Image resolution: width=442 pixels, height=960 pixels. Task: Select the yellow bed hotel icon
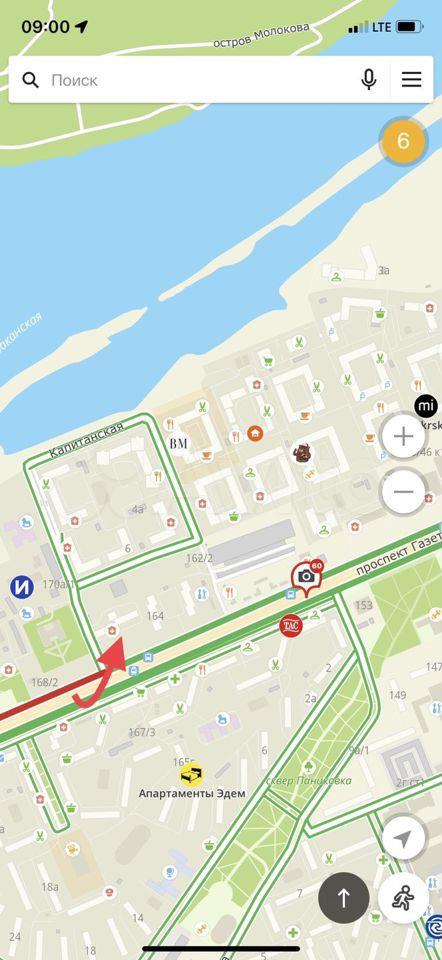tap(192, 775)
